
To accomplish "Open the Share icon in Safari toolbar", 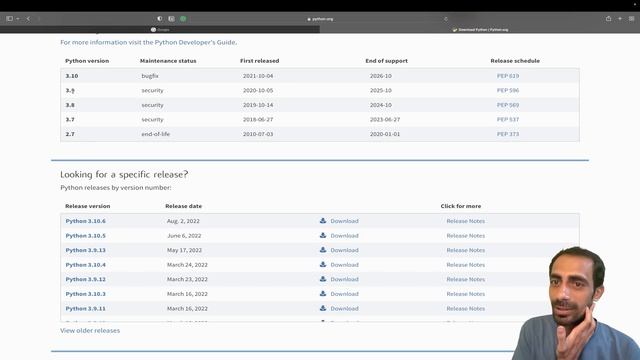I will tap(608, 18).
